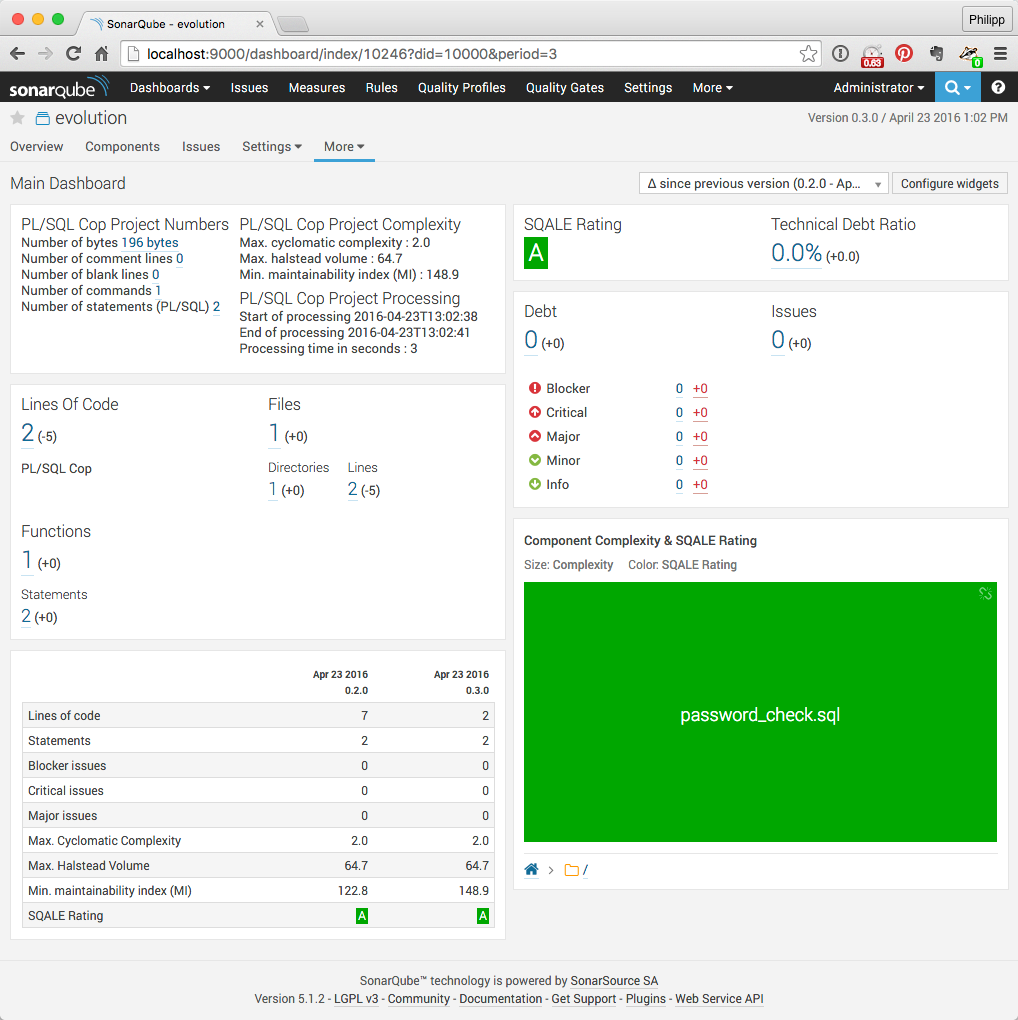Switch to the Components project tab
This screenshot has width=1018, height=1020.
(122, 146)
